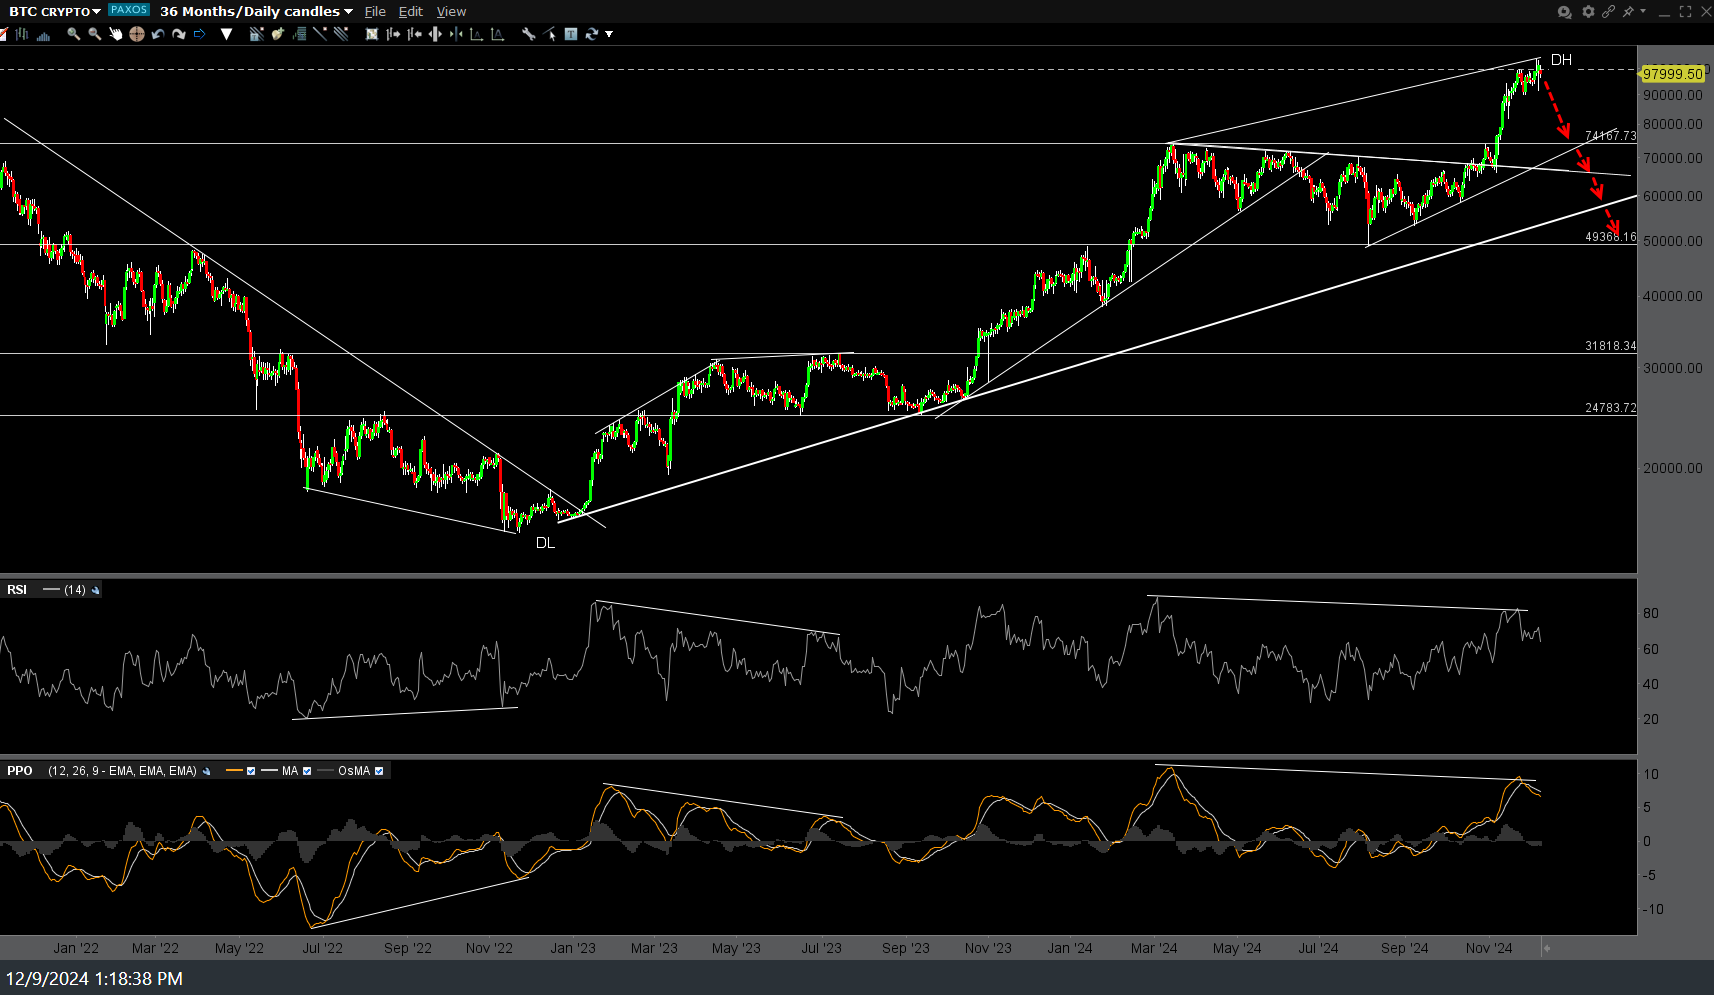
Task: Open the pin options dropdown arrow
Action: click(x=1643, y=11)
